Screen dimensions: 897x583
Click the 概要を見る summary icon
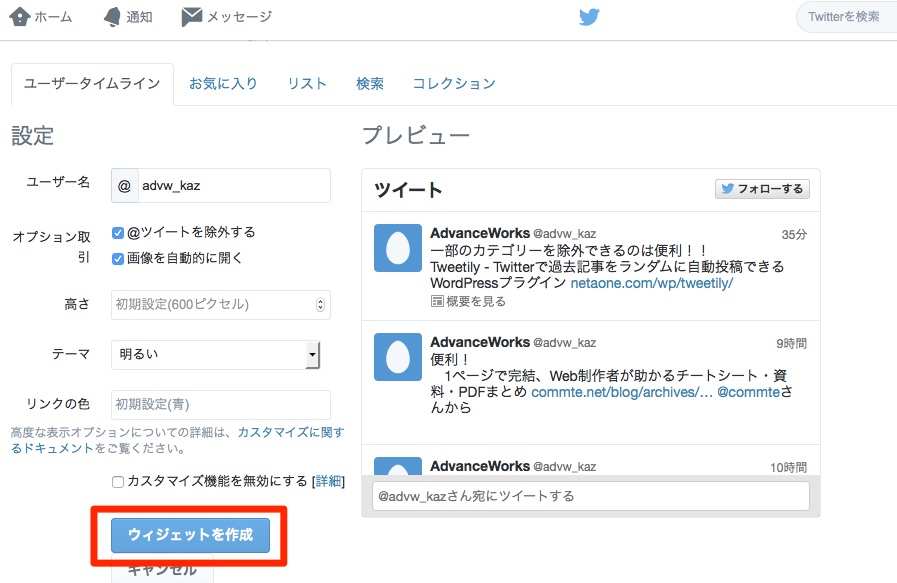point(437,301)
